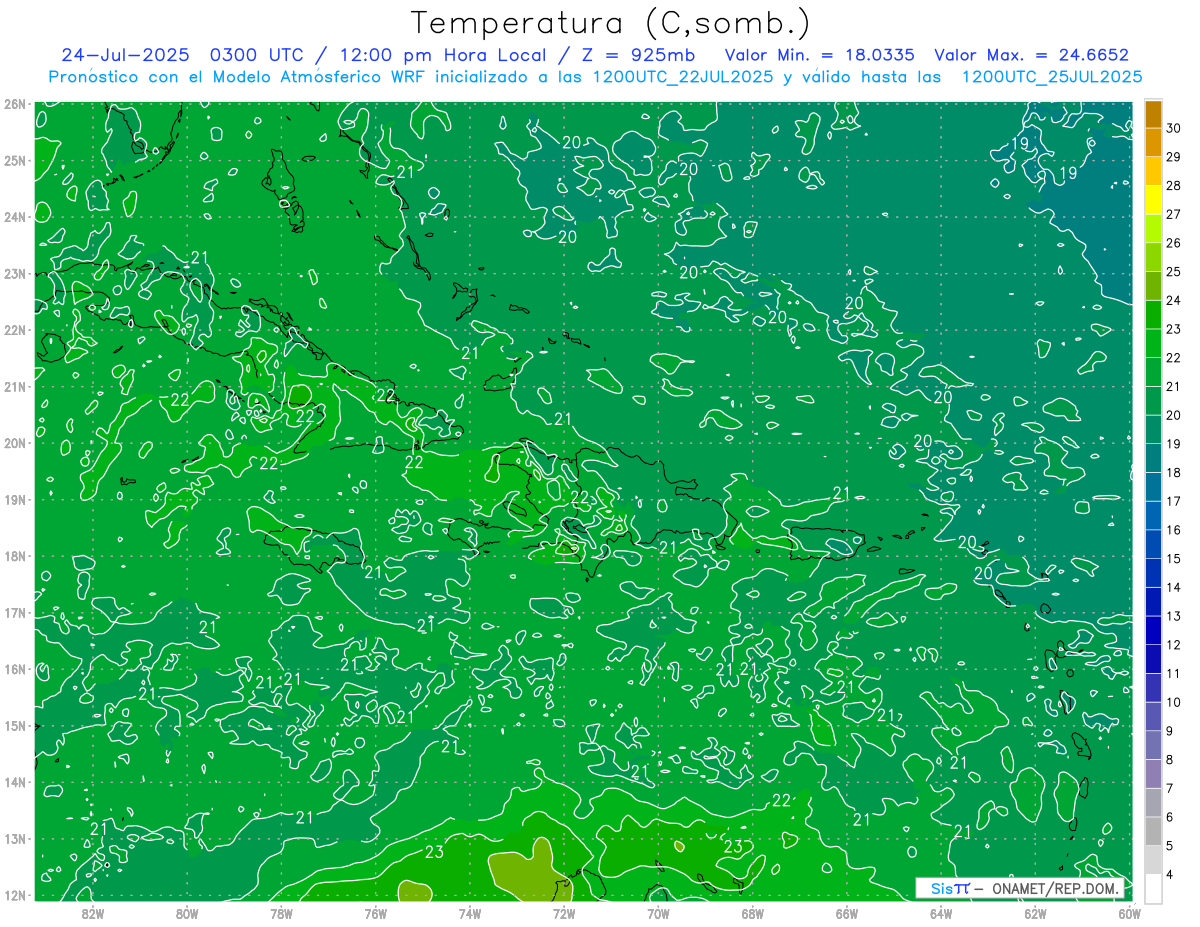The width and height of the screenshot is (1200, 927).
Task: Click the '60W' longitude axis label
Action: click(1129, 912)
